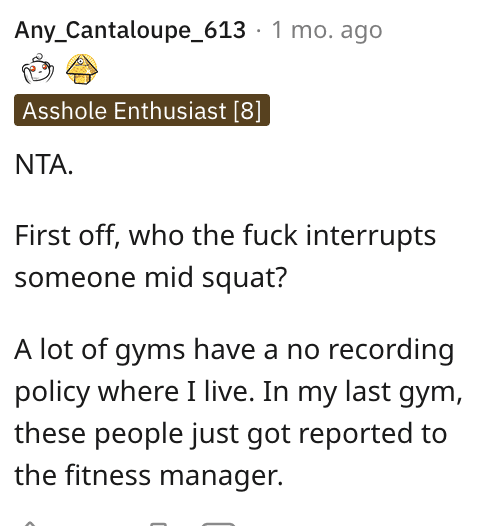Click the line 'First off, who the fuck interrupts'

click(225, 236)
